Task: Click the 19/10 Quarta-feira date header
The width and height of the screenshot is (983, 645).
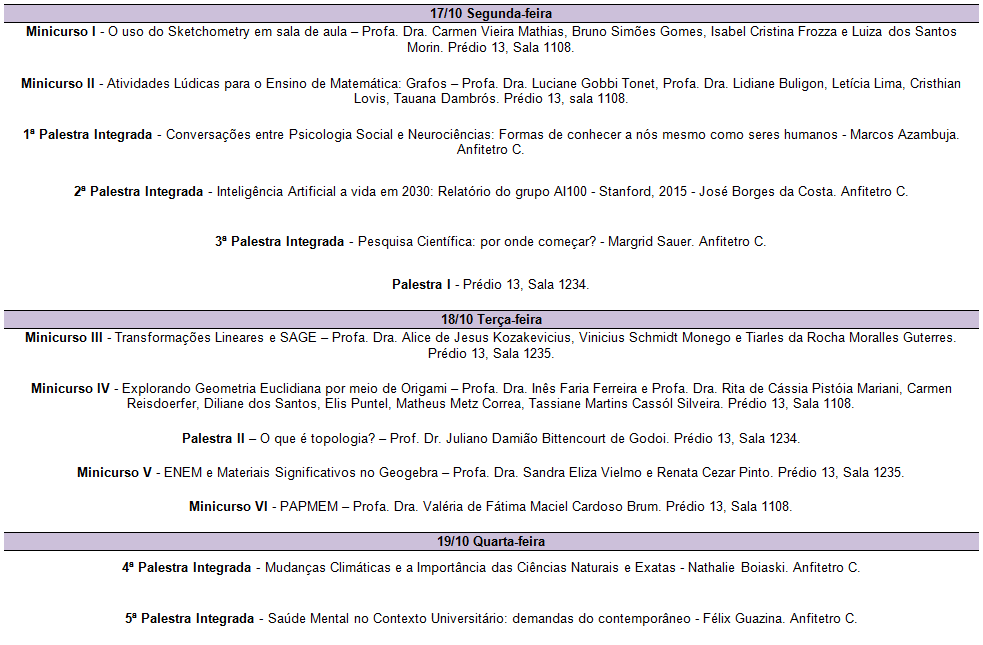Action: (491, 541)
